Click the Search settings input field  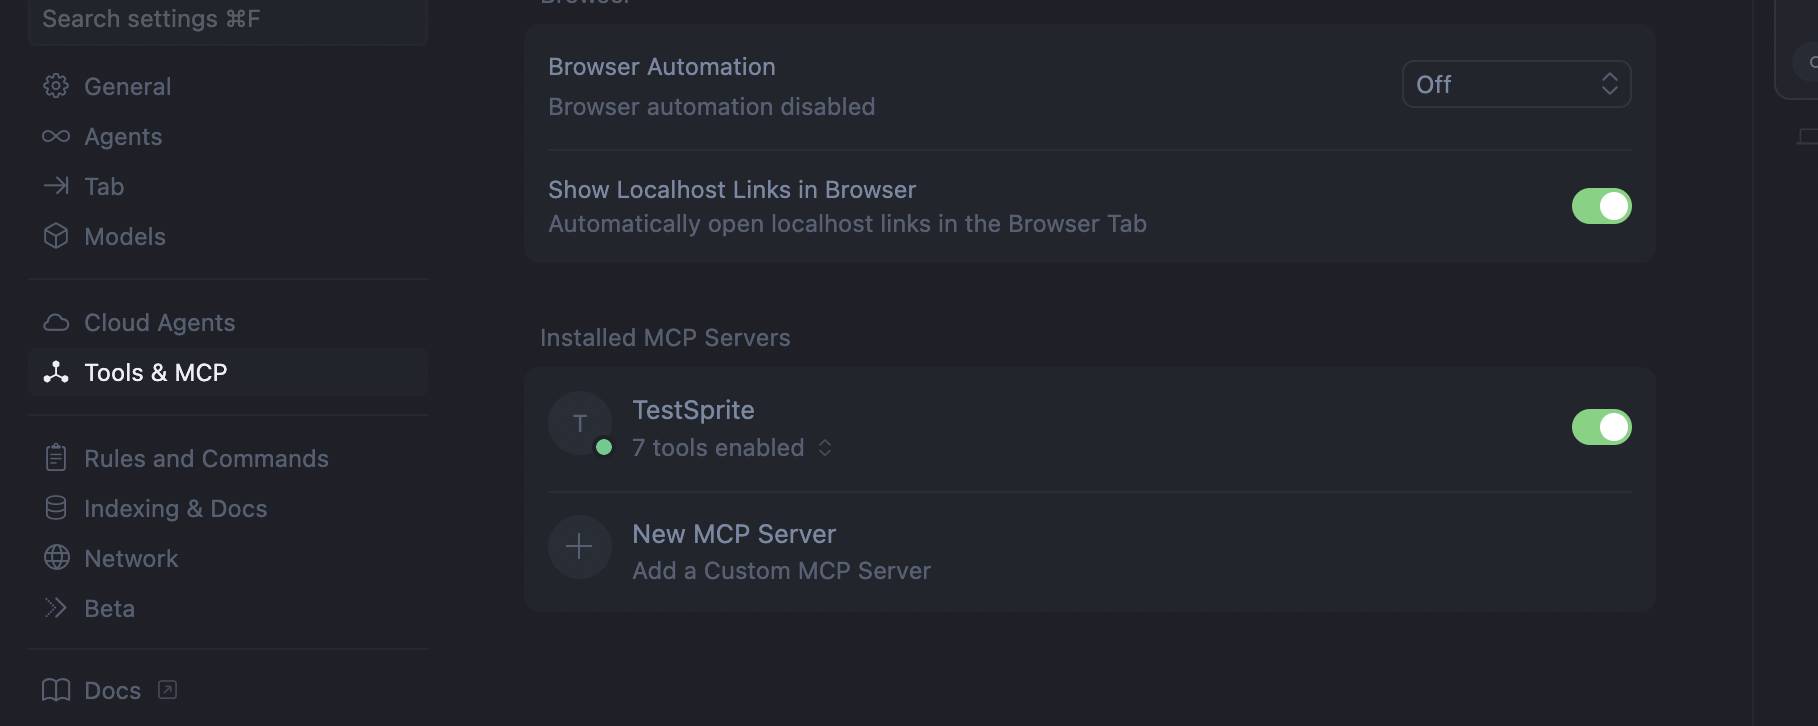point(228,18)
